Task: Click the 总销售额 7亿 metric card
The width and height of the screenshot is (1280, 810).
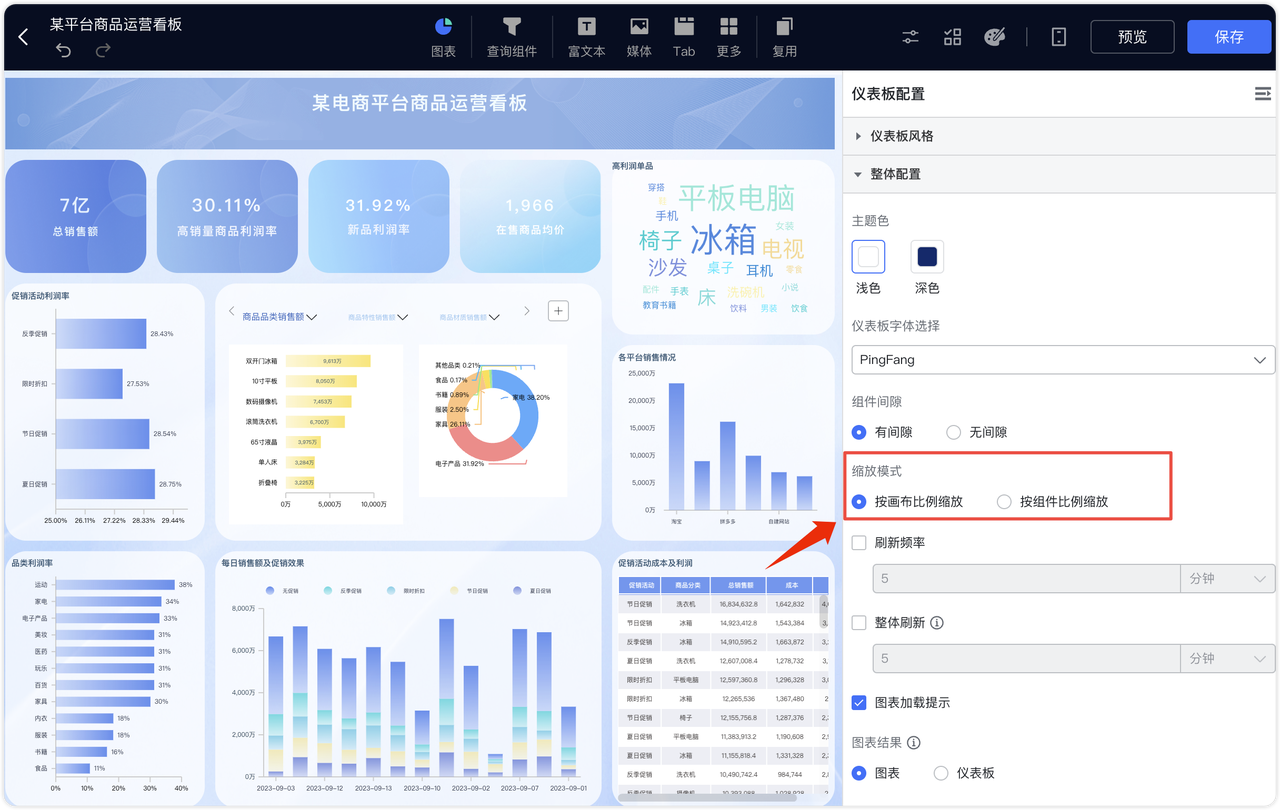Action: 76,216
